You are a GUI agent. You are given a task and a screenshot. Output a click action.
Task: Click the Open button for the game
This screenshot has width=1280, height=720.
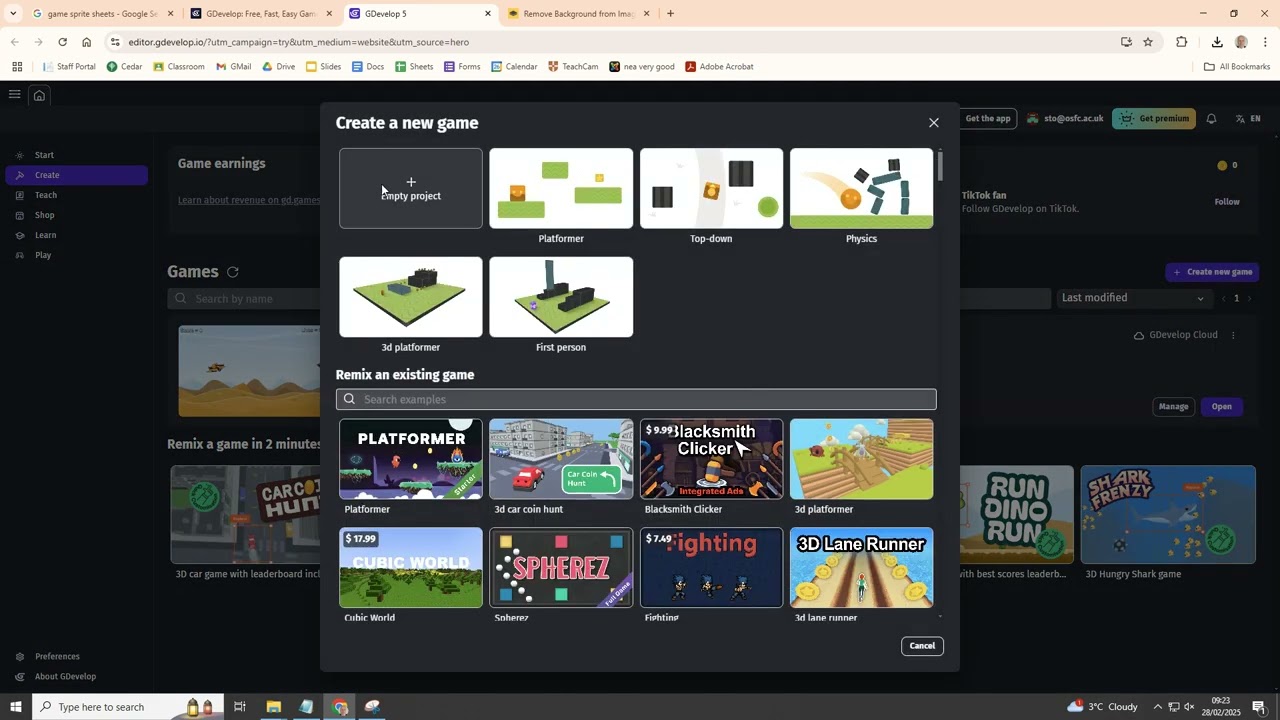click(1222, 407)
